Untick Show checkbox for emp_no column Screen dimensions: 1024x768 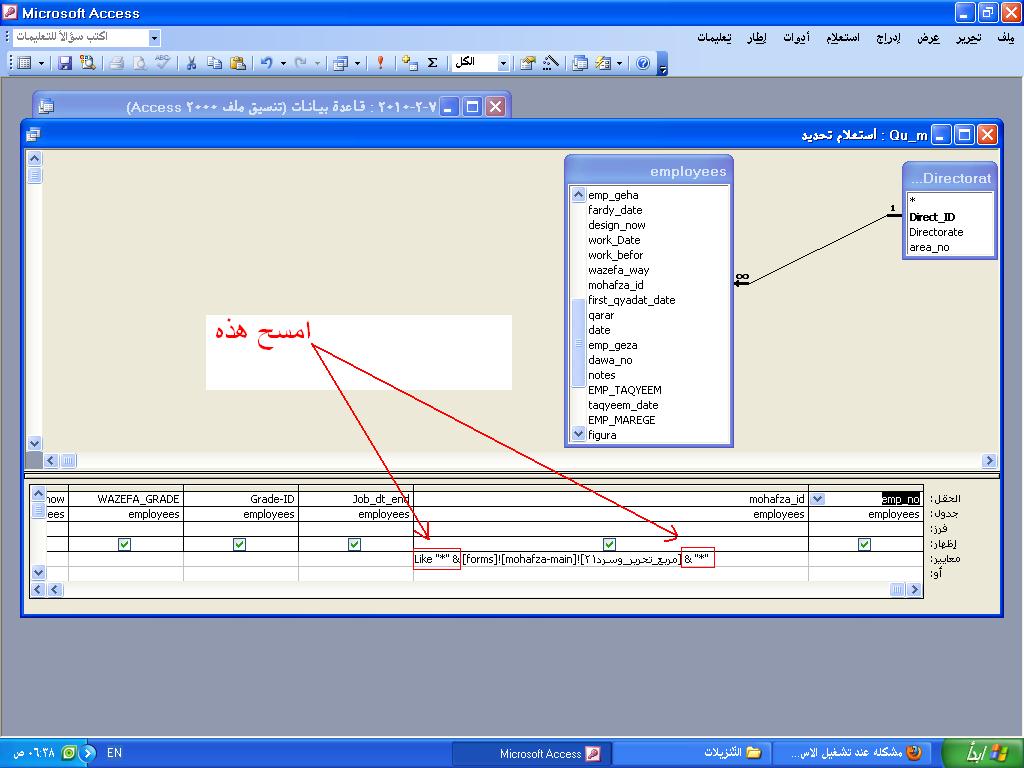coord(864,544)
